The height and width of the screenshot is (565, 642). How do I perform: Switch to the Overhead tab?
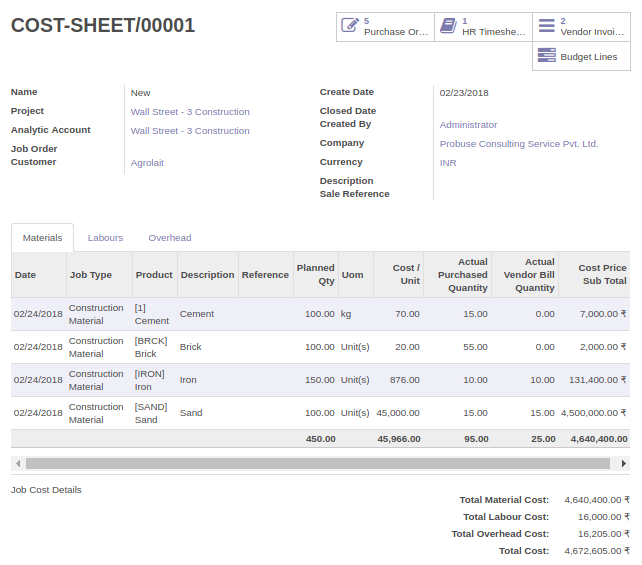pyautogui.click(x=170, y=238)
